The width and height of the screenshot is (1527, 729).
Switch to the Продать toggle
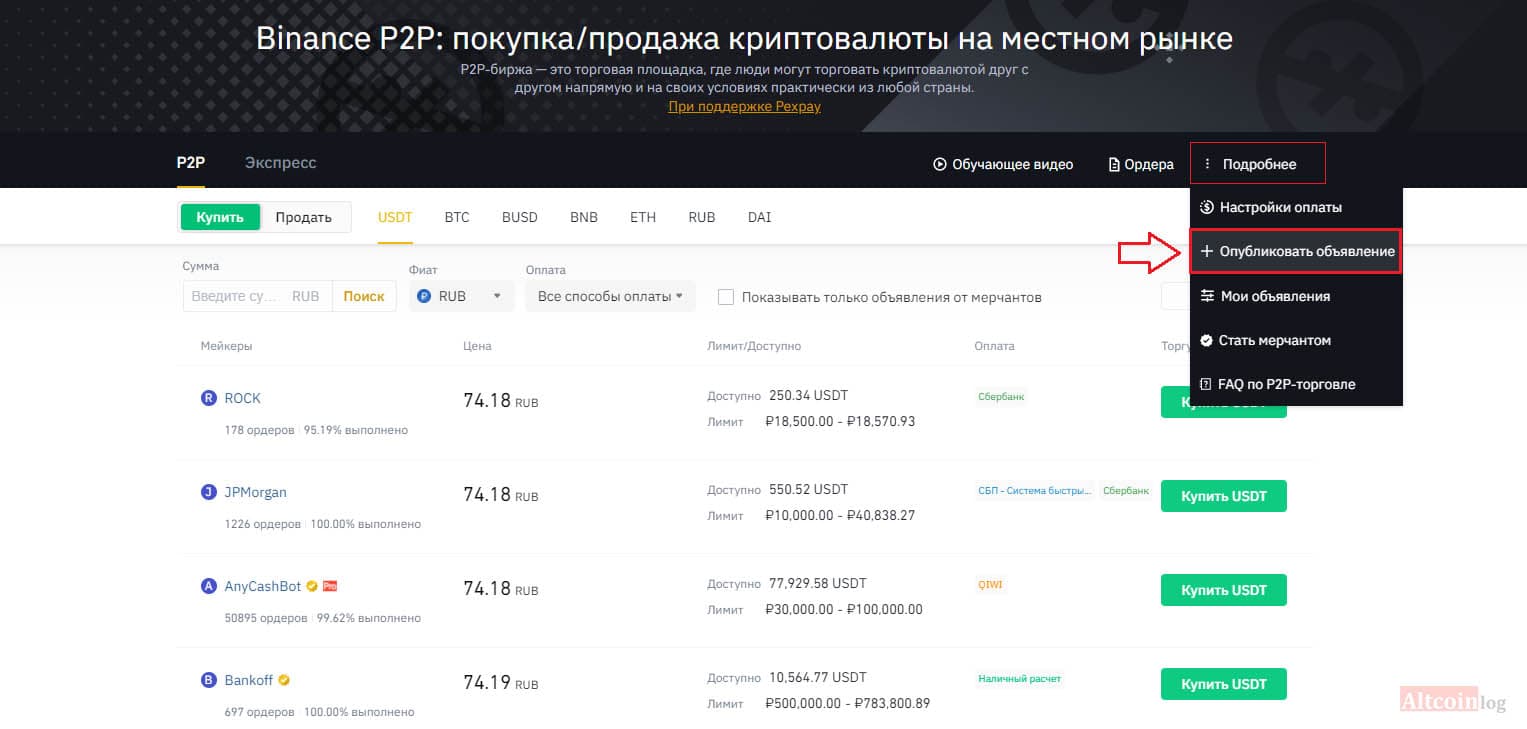coord(304,217)
